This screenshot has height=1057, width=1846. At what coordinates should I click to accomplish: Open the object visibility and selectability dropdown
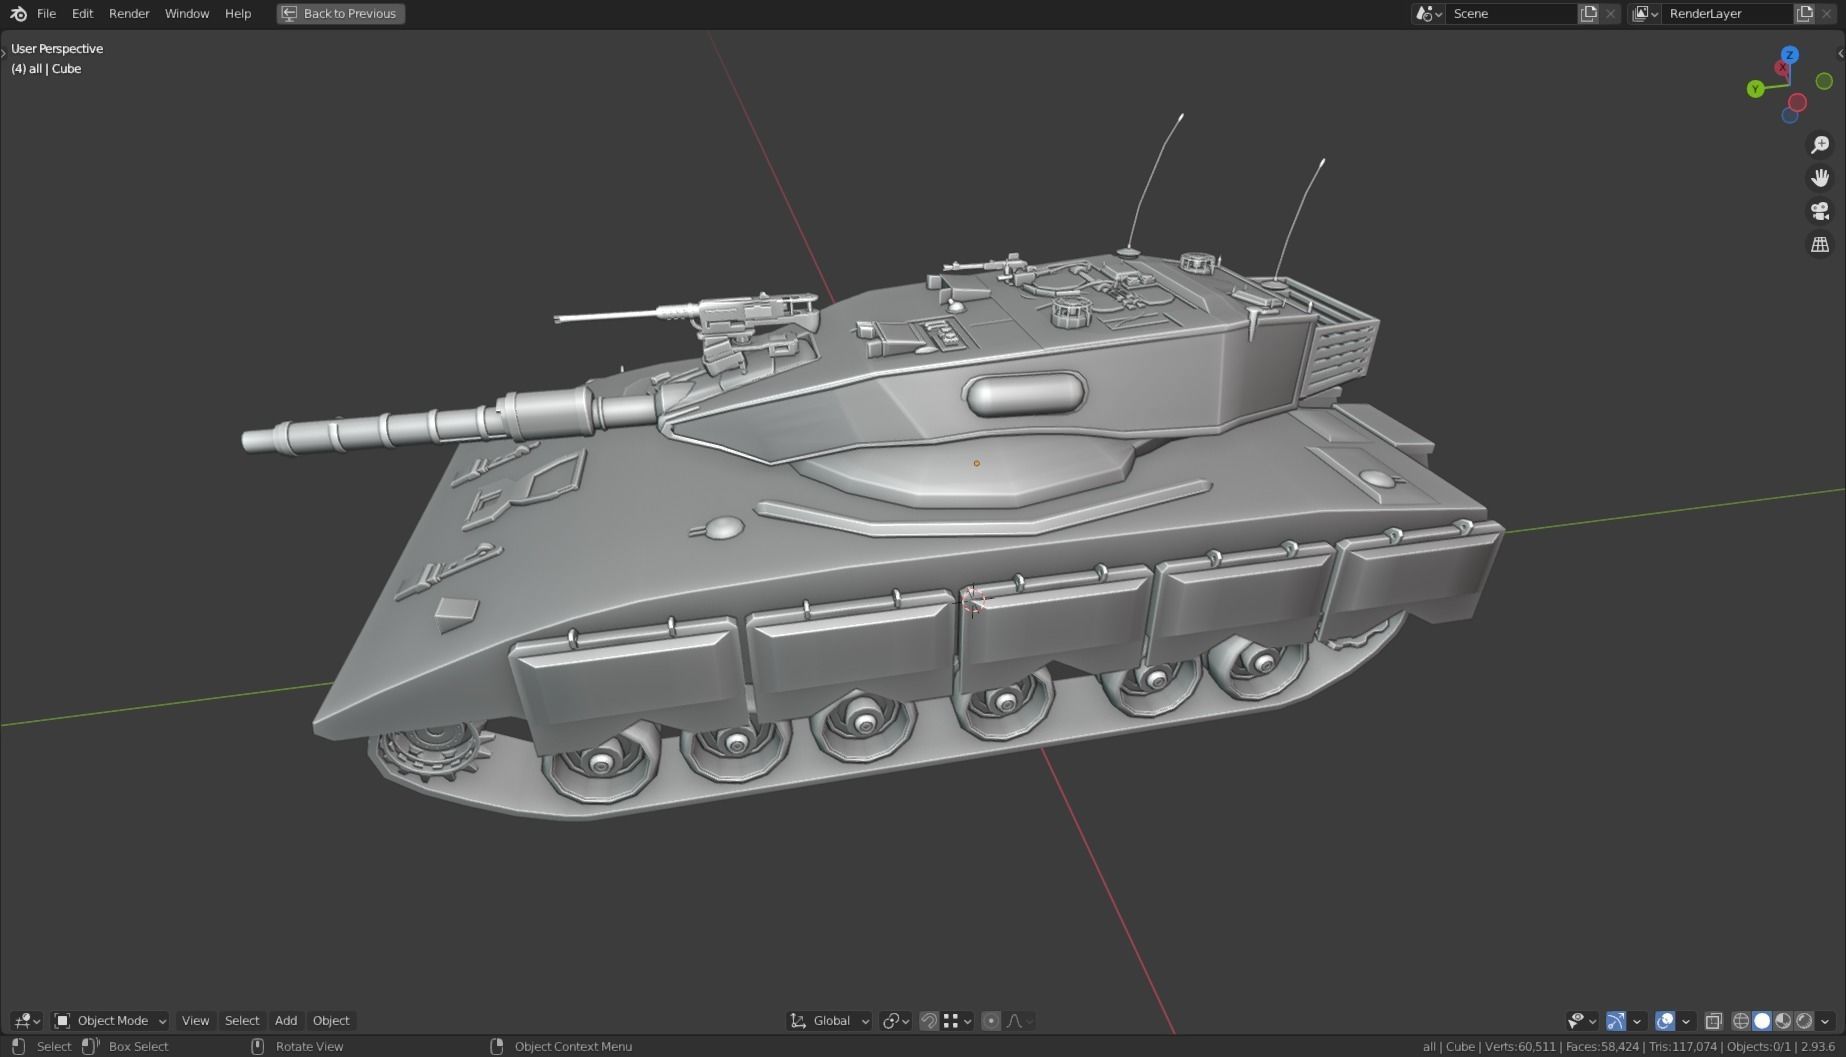click(x=1581, y=1020)
